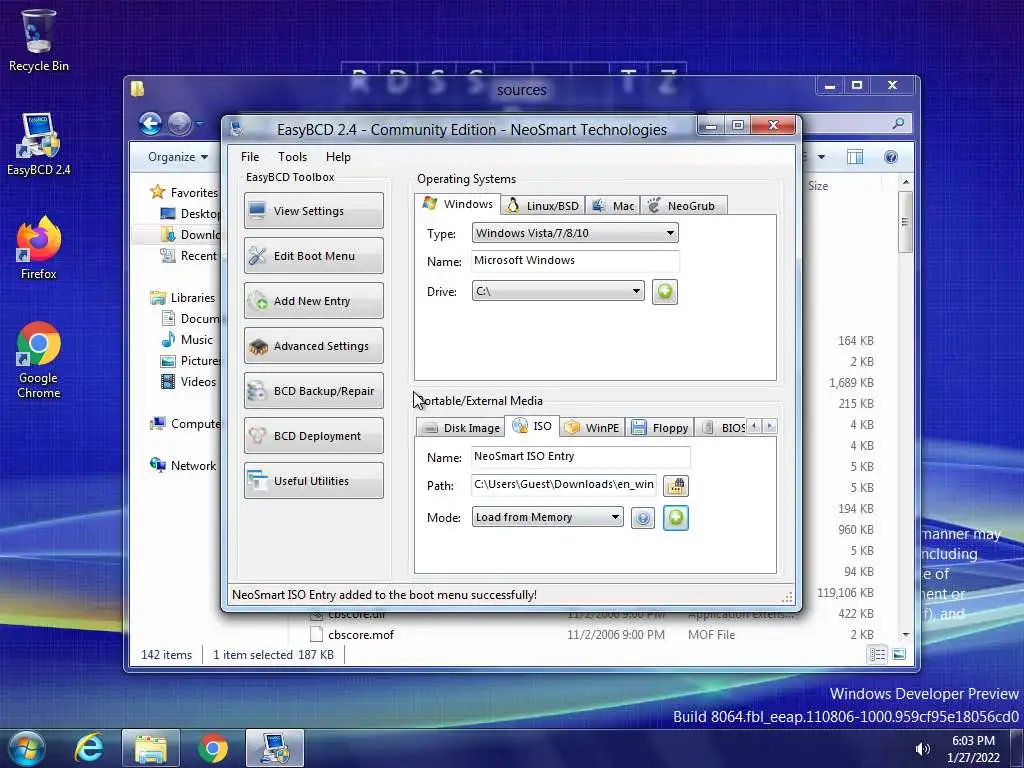This screenshot has height=768, width=1024.
Task: Click green add entry icon beside Drive
Action: [x=665, y=291]
